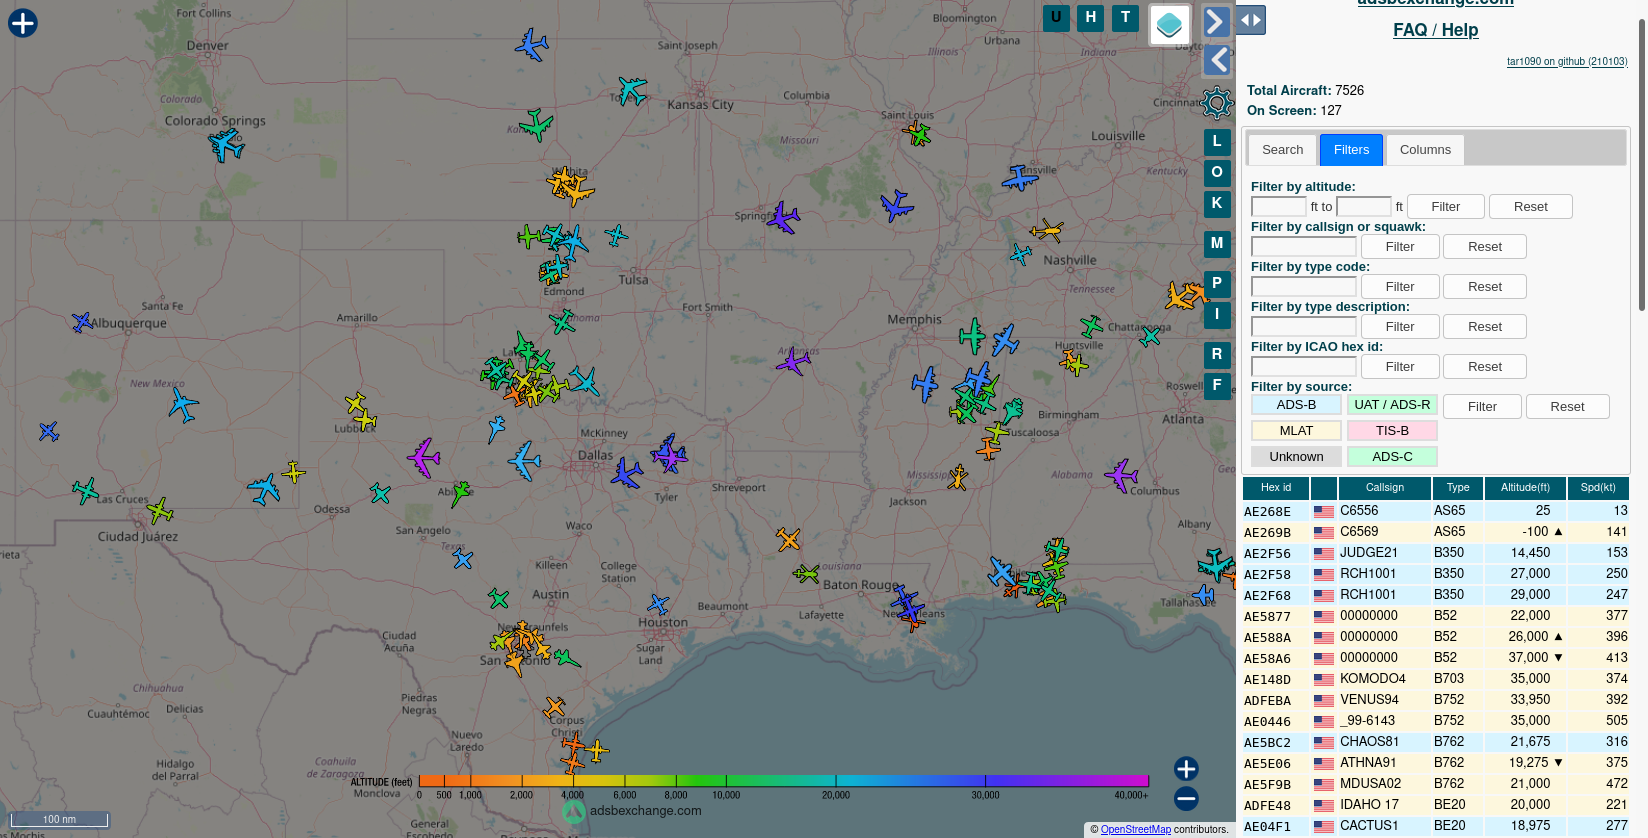
Task: Click the R map control button
Action: click(x=1217, y=355)
